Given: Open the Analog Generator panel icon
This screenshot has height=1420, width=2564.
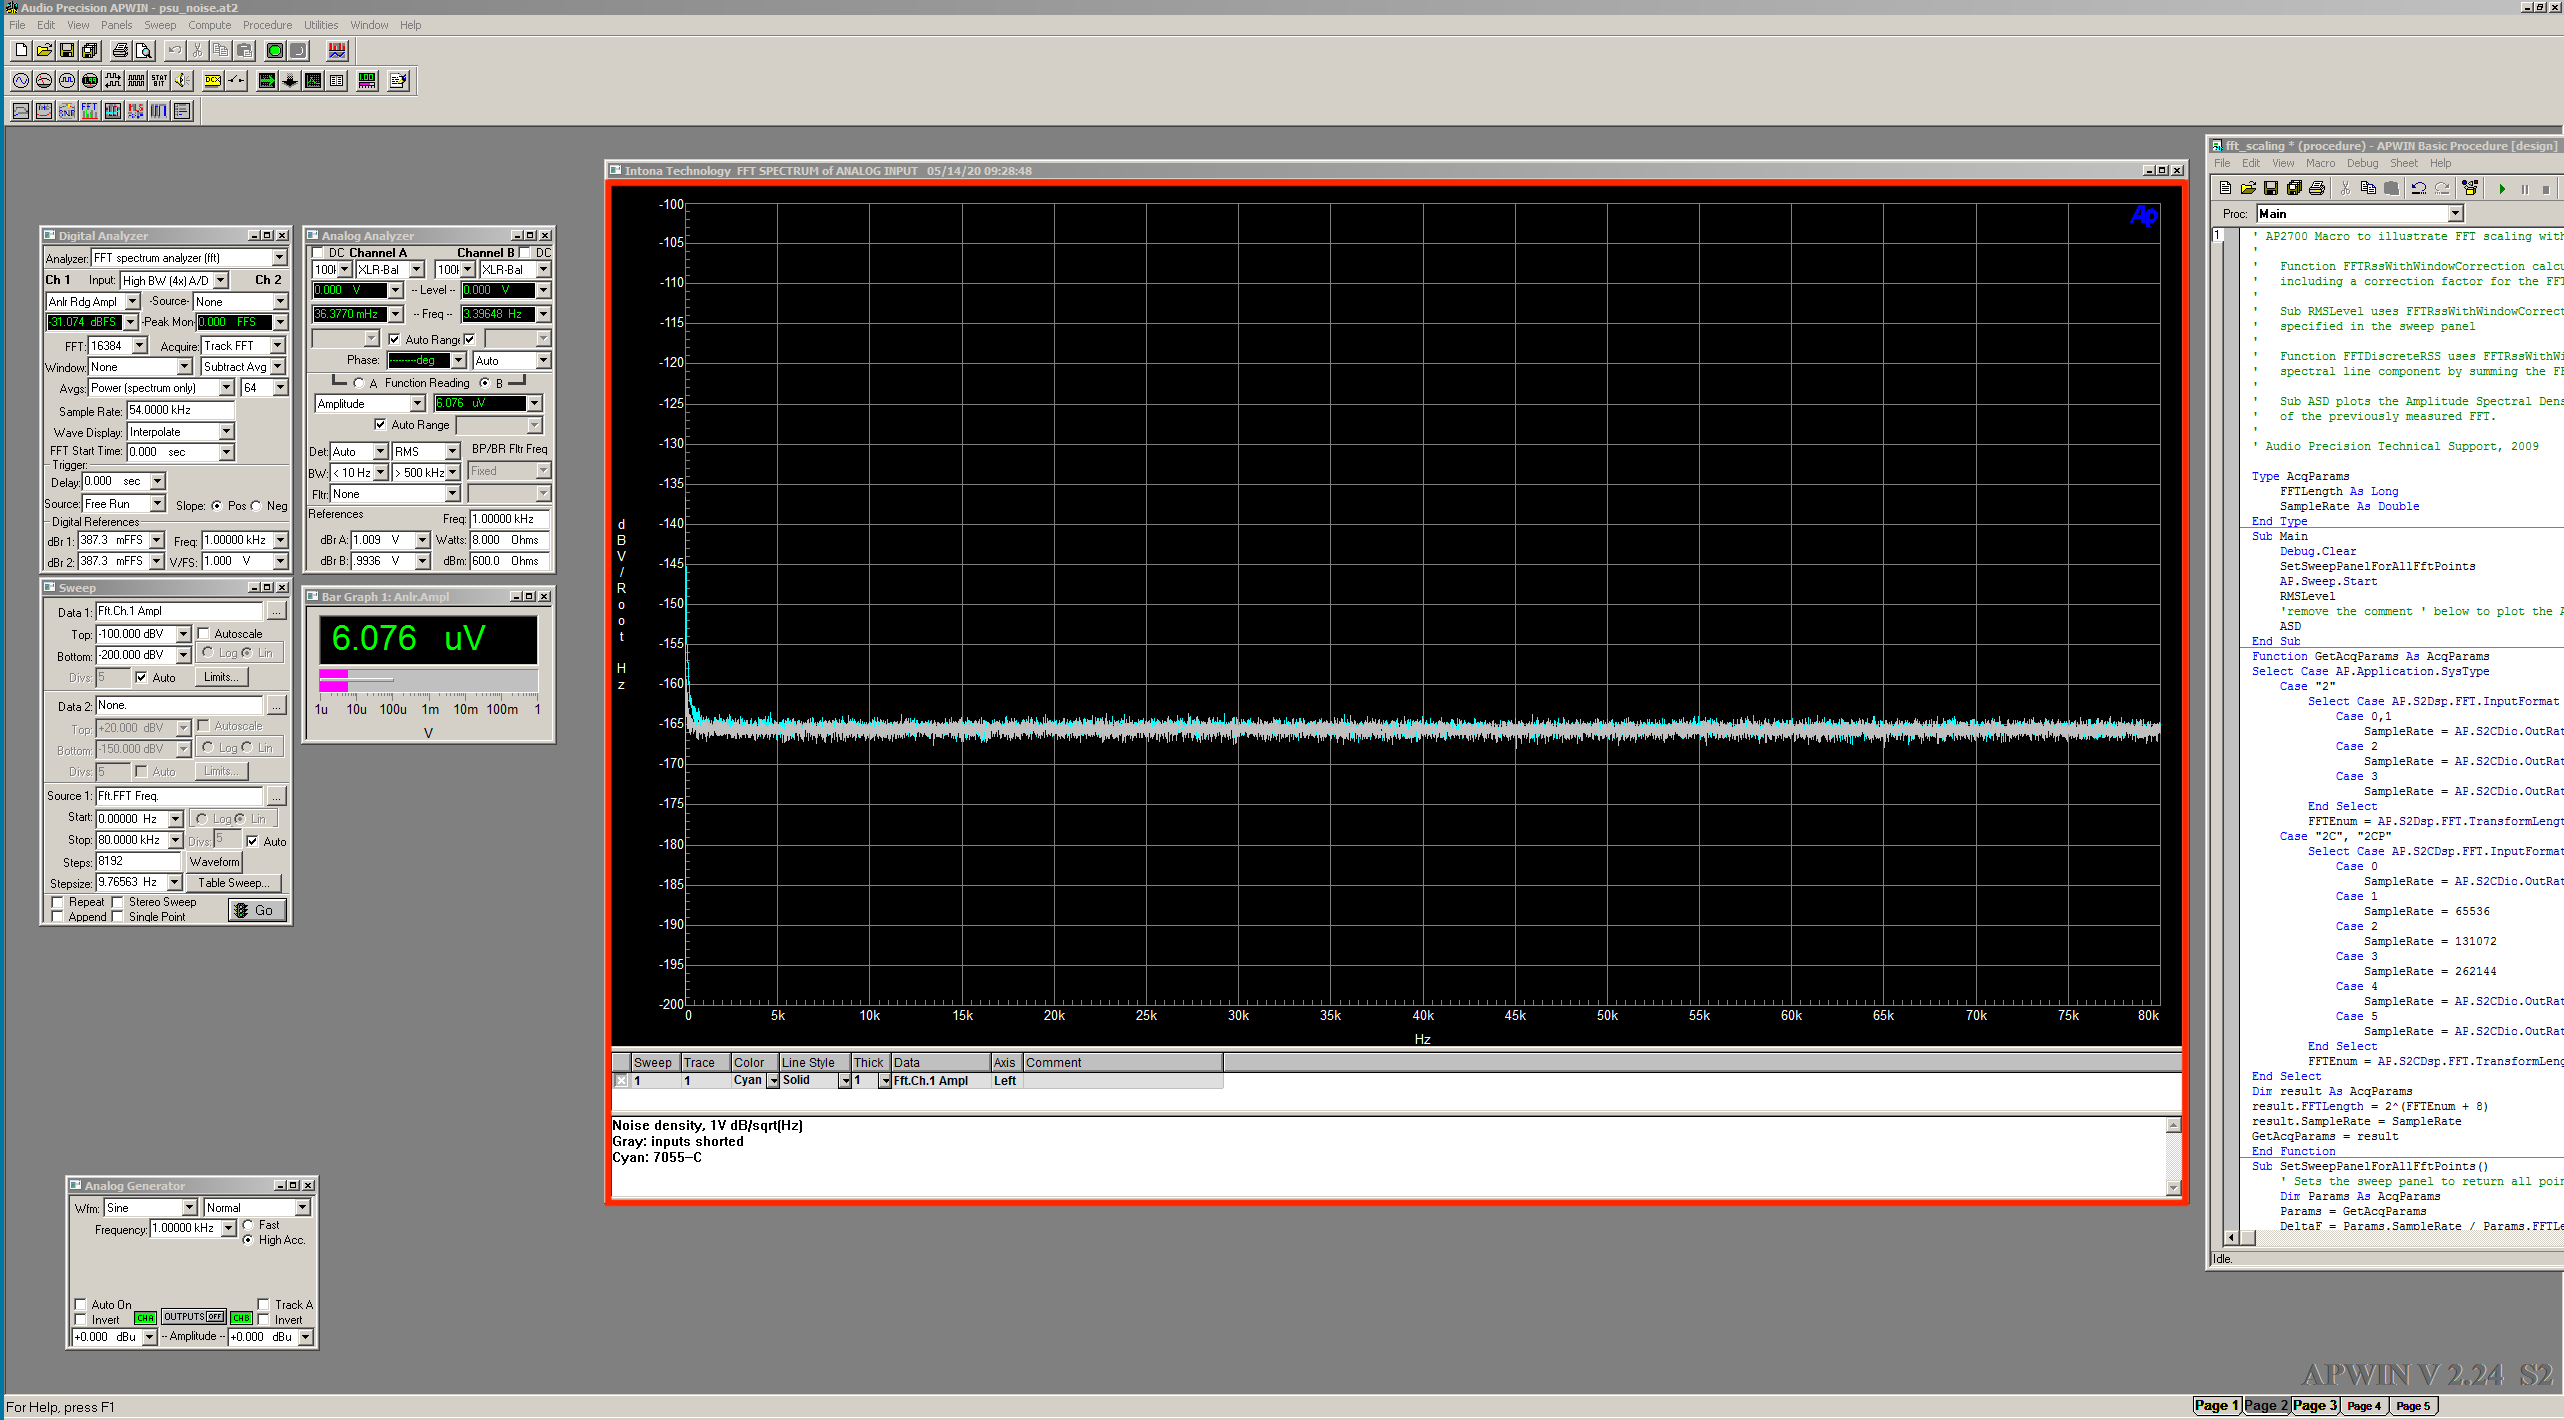Looking at the screenshot, I should (x=21, y=81).
